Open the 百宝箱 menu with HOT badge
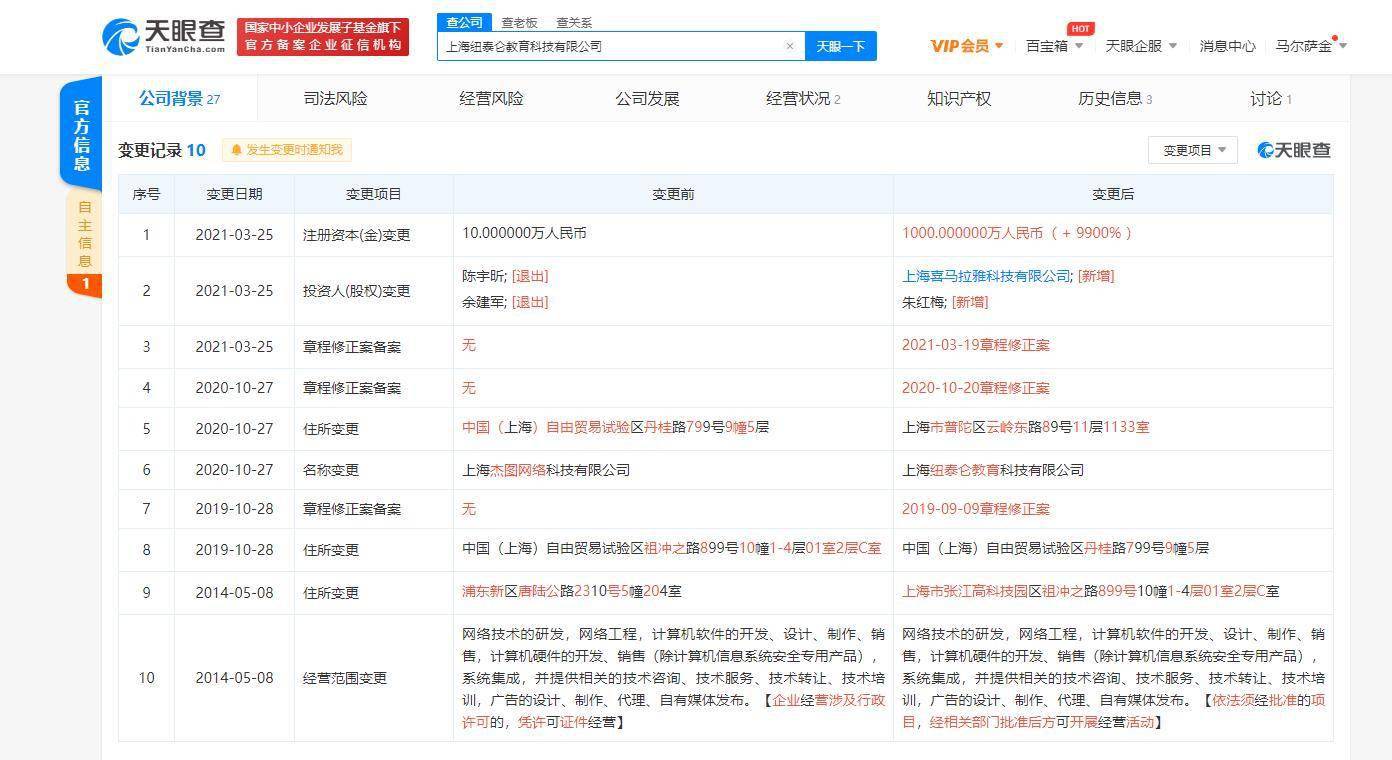The image size is (1392, 760). pyautogui.click(x=1054, y=46)
